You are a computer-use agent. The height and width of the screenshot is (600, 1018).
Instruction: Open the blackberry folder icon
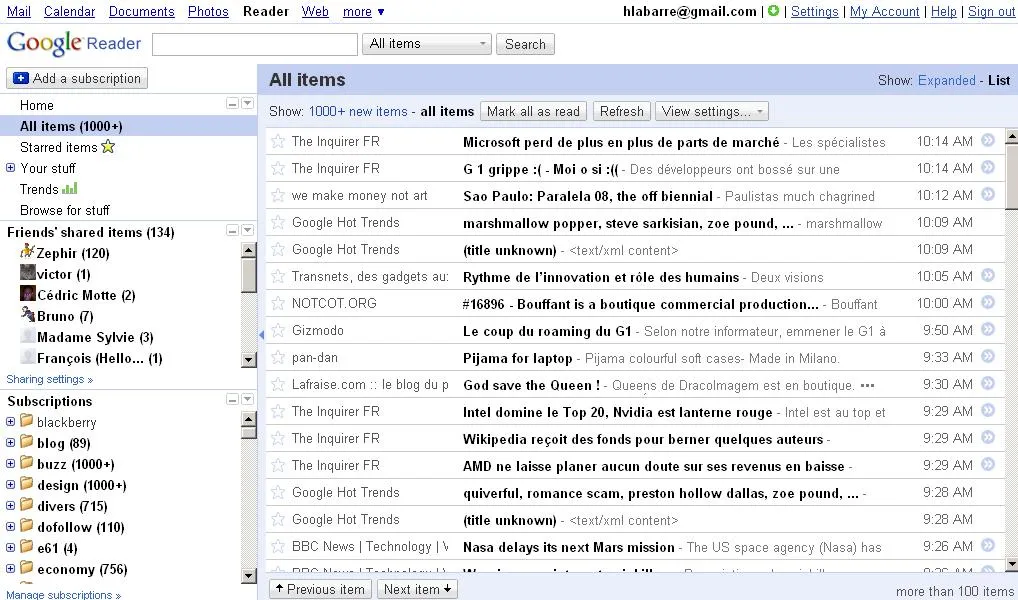tap(27, 421)
